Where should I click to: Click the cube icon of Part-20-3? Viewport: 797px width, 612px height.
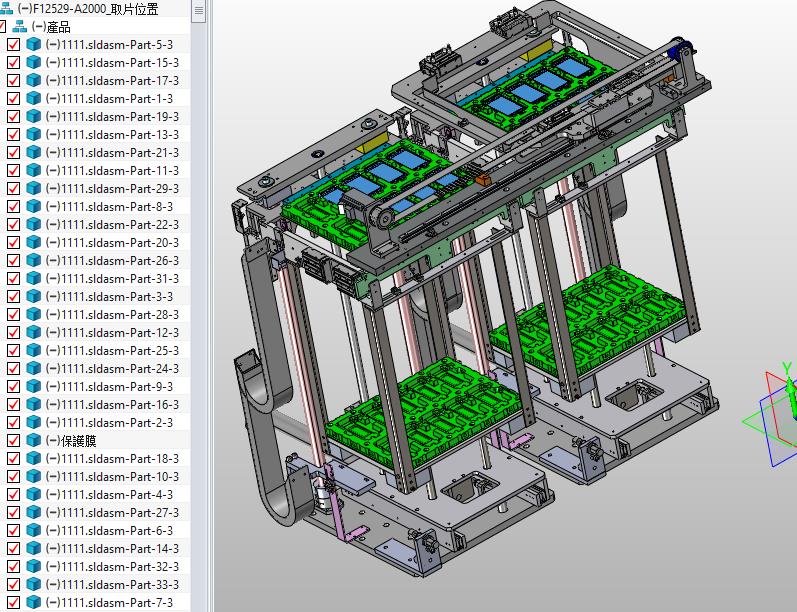coord(34,242)
